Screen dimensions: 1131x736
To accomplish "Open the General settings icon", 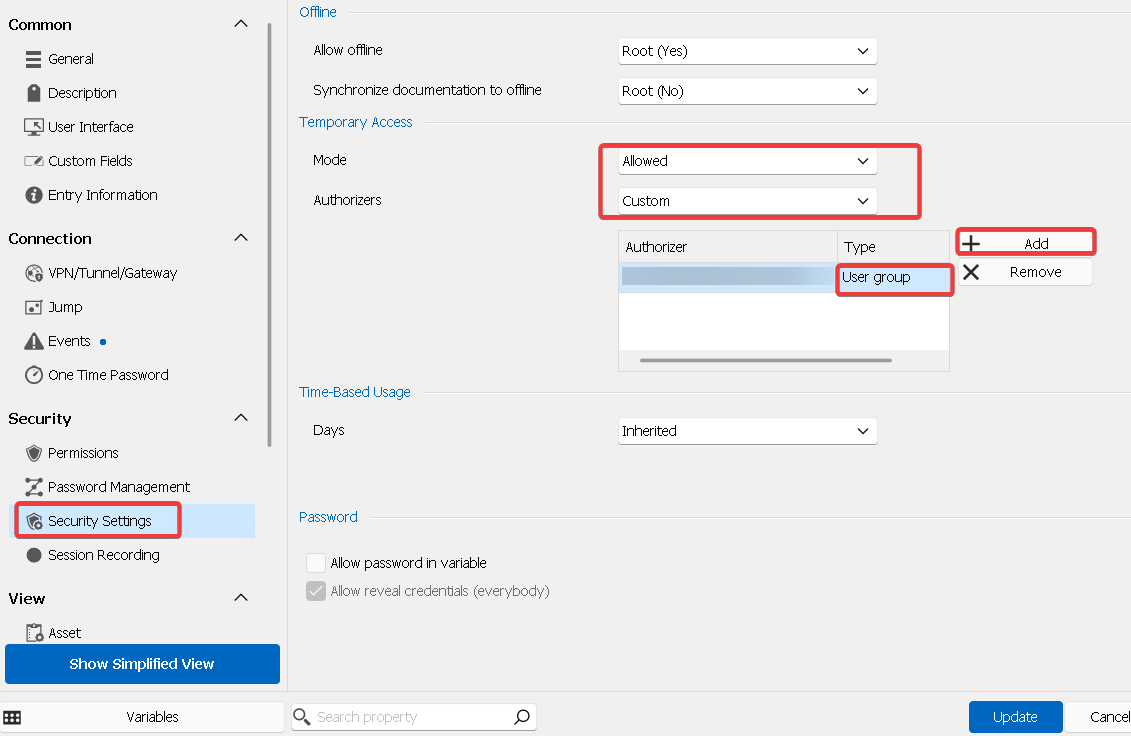I will [33, 59].
